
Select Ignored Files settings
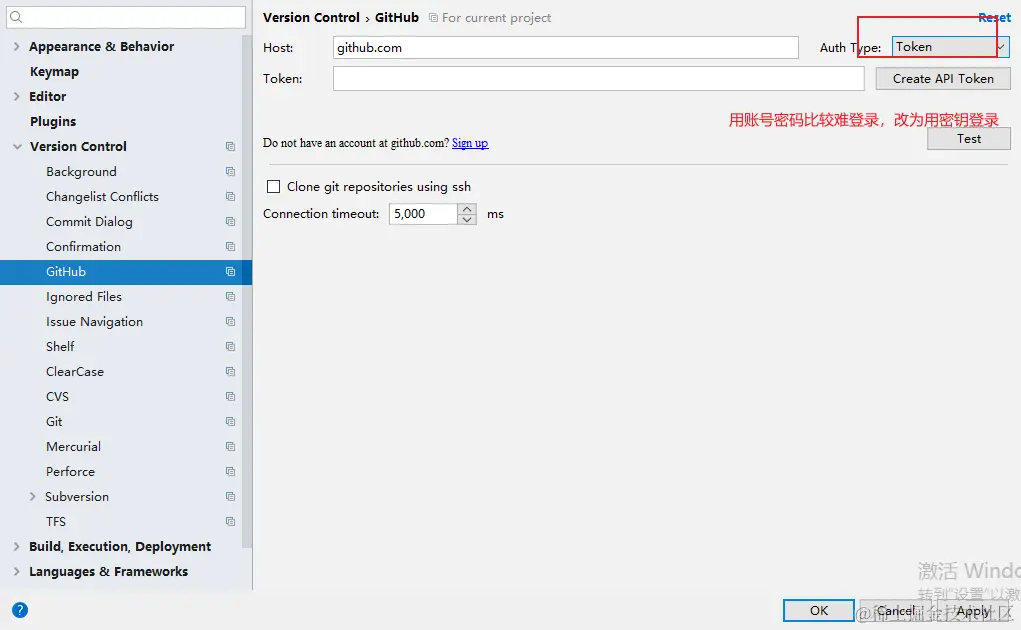tap(84, 297)
